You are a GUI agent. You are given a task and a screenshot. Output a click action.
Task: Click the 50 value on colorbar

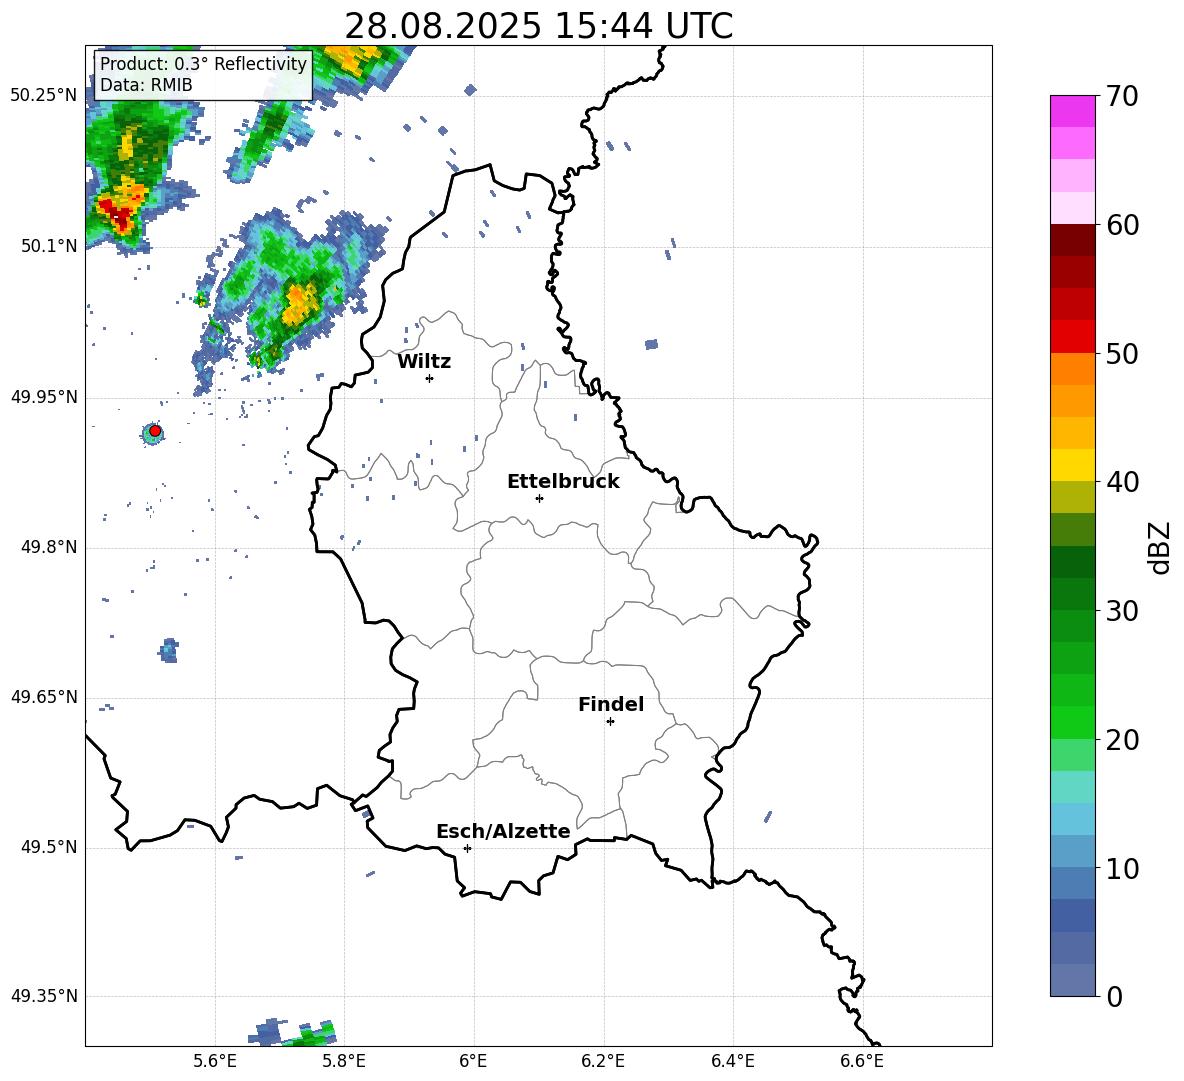1122,354
